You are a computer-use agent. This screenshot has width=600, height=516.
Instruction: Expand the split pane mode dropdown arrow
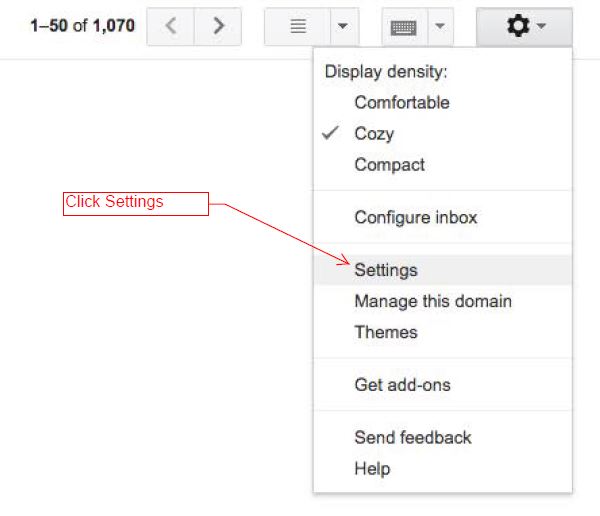point(342,27)
